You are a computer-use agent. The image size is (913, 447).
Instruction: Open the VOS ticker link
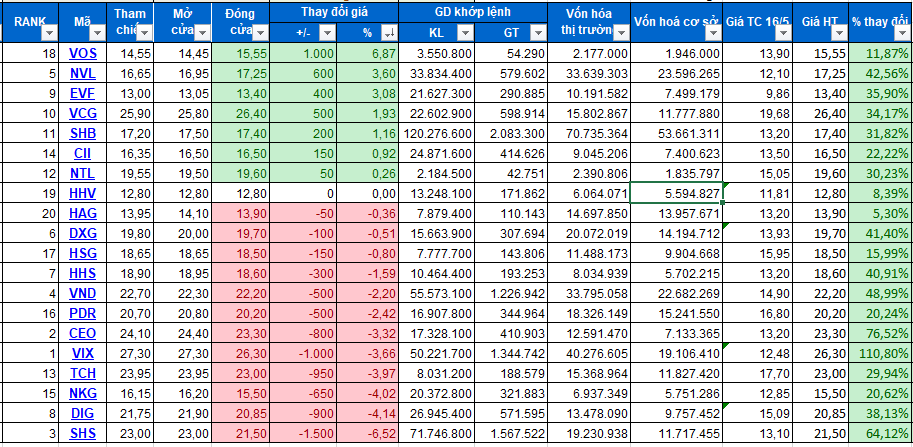pos(83,54)
